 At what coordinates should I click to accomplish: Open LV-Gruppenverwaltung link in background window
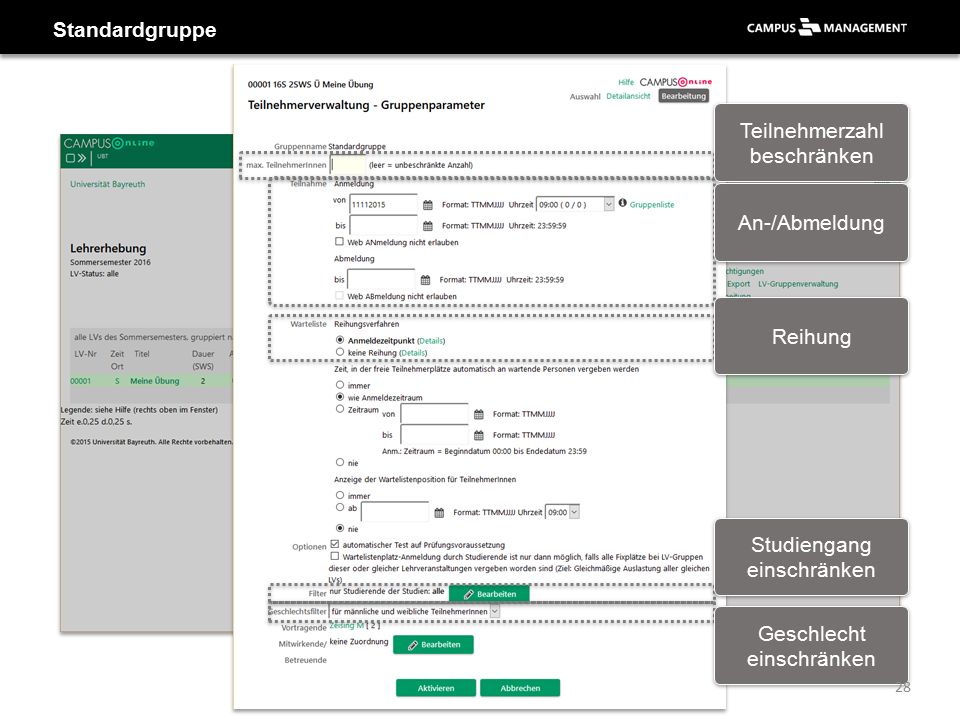[798, 284]
